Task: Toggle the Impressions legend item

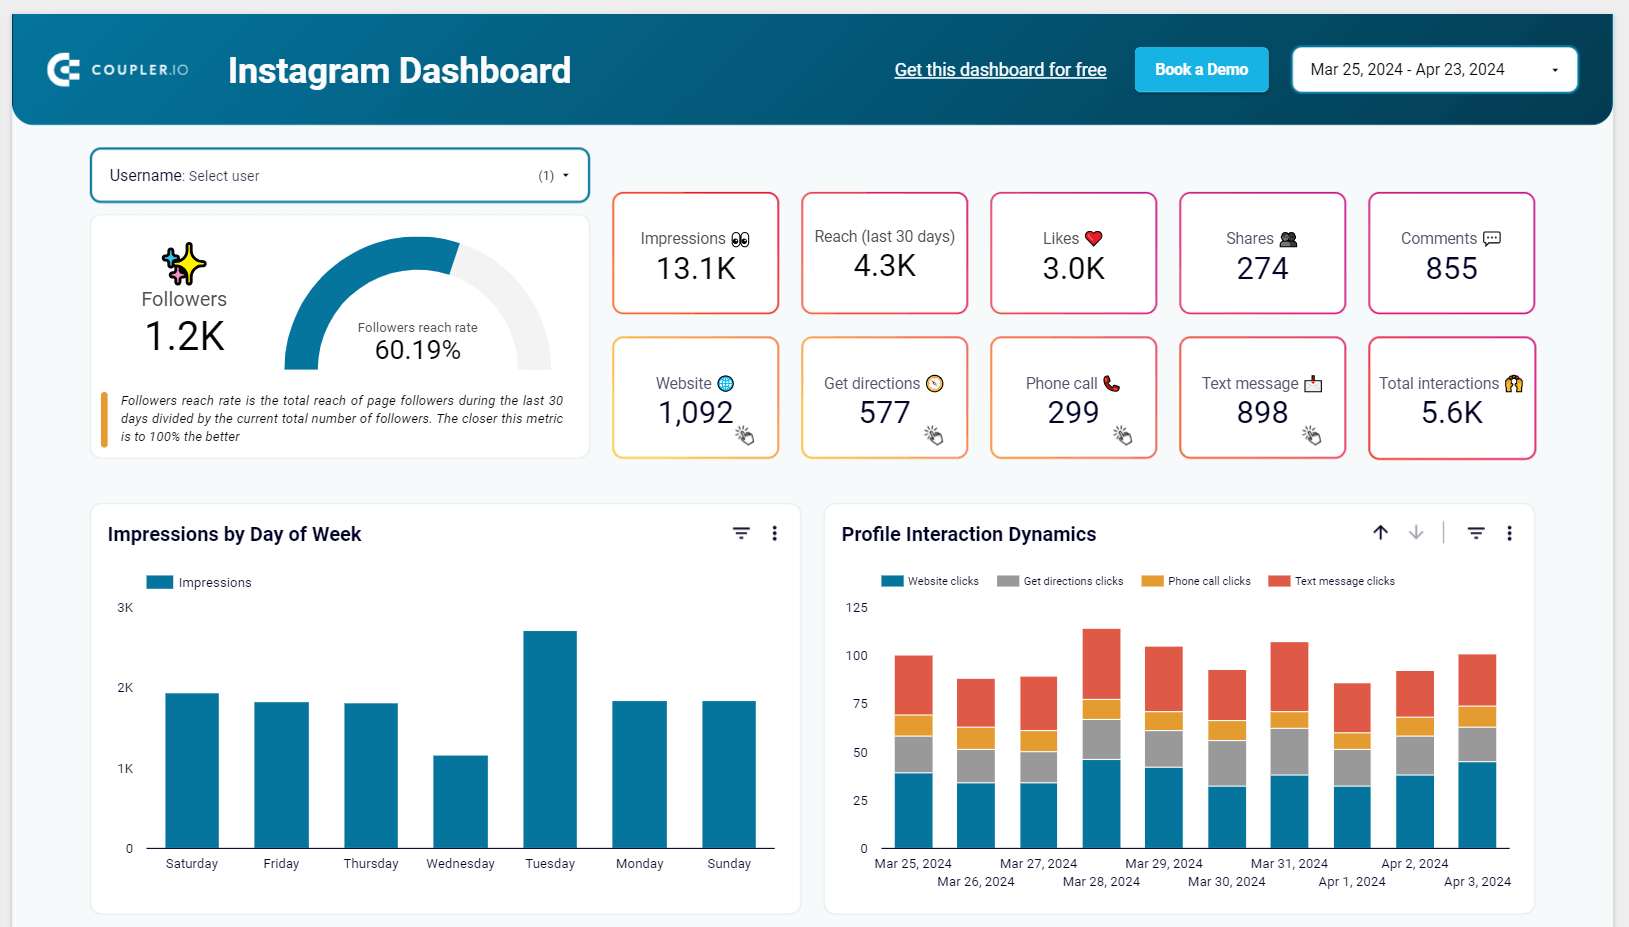Action: click(x=199, y=582)
